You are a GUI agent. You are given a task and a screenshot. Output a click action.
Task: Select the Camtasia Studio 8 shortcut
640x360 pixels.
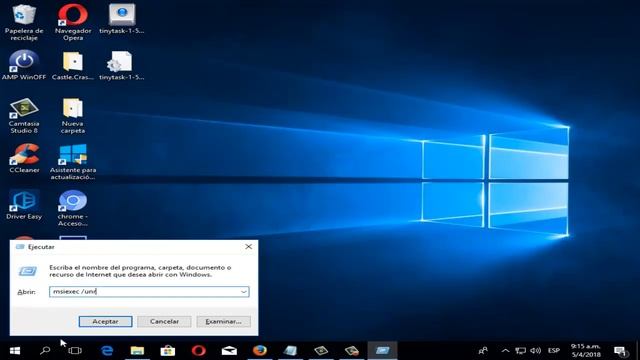coord(24,116)
